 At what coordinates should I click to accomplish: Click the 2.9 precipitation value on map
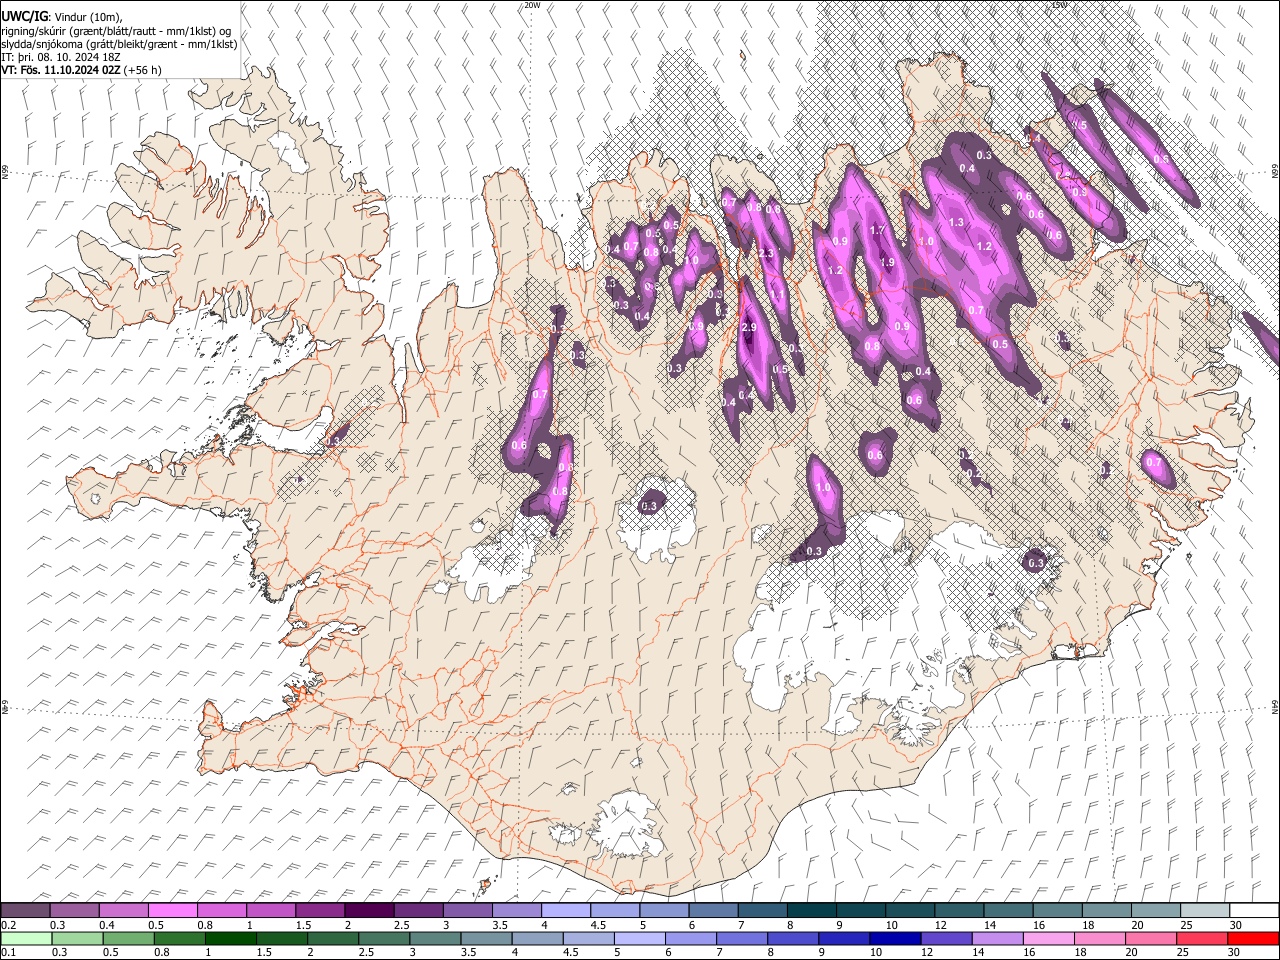(748, 329)
